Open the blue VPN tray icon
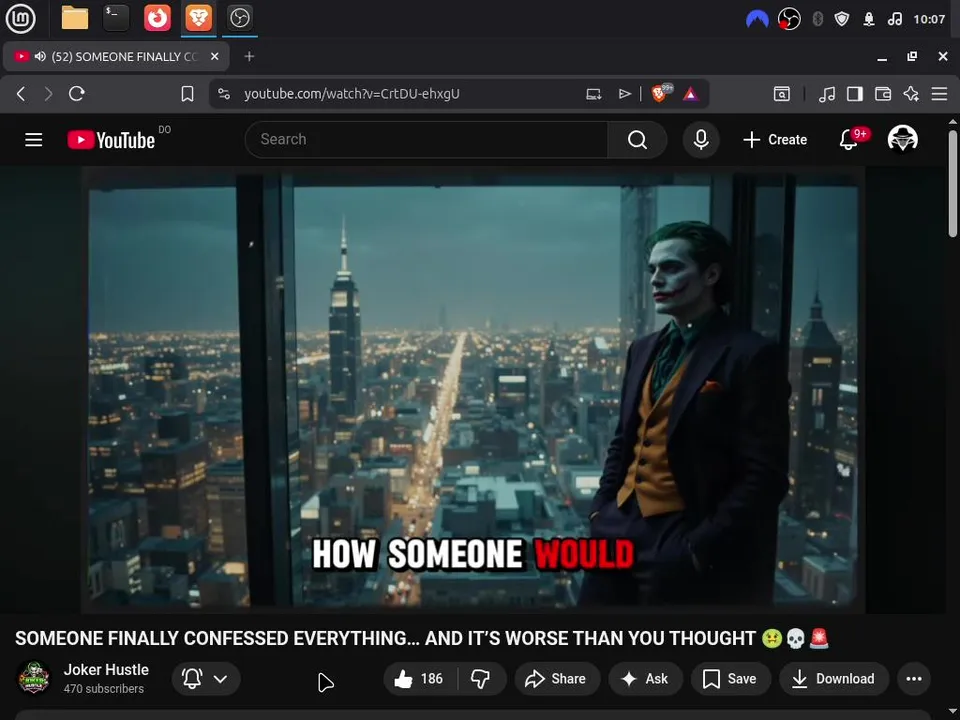 (757, 20)
